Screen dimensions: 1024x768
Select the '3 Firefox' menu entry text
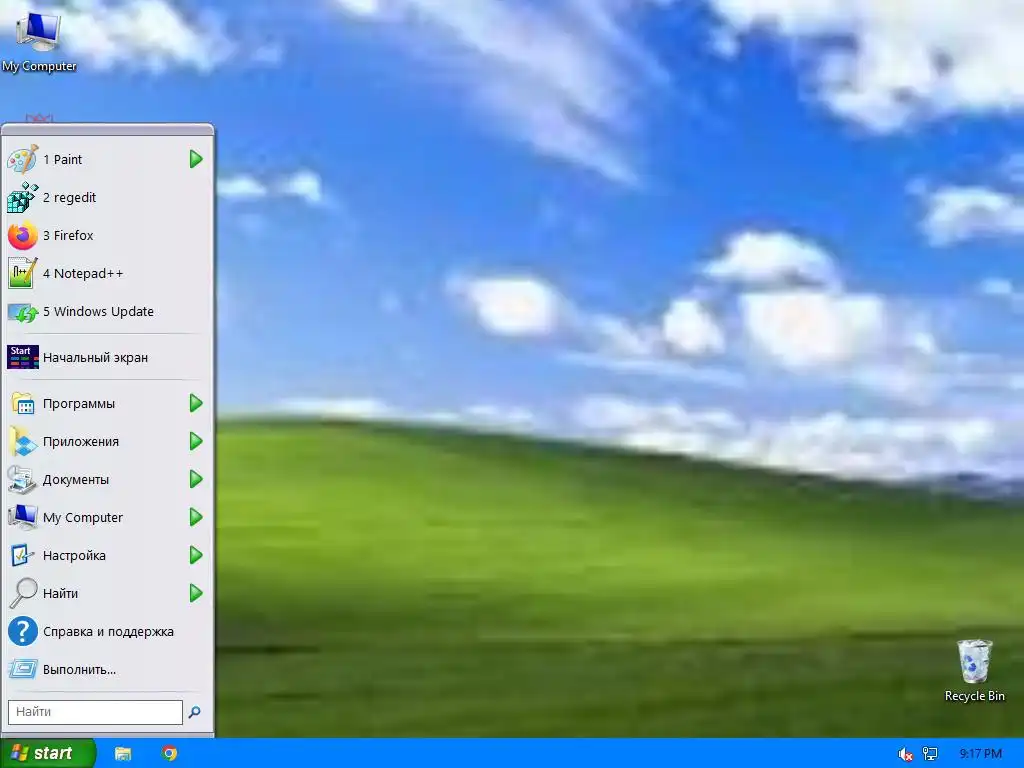point(68,235)
